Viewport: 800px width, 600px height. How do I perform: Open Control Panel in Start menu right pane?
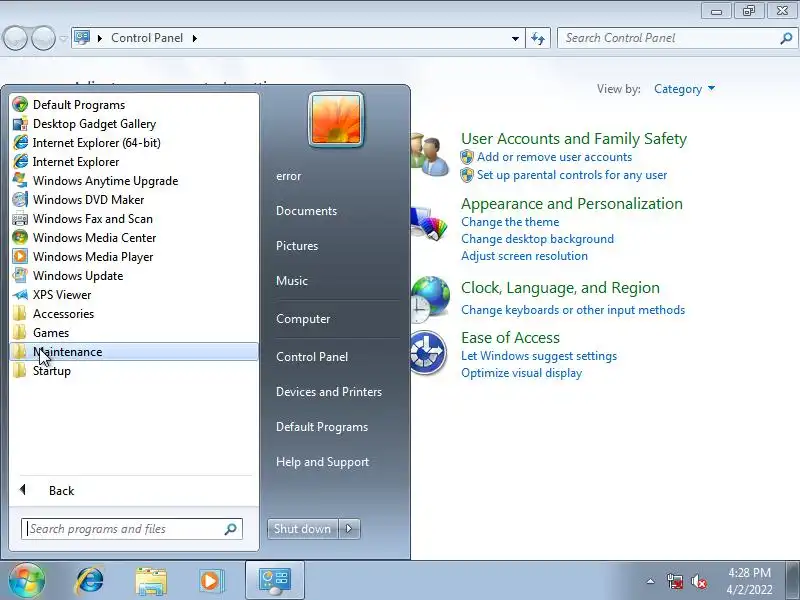tap(312, 357)
